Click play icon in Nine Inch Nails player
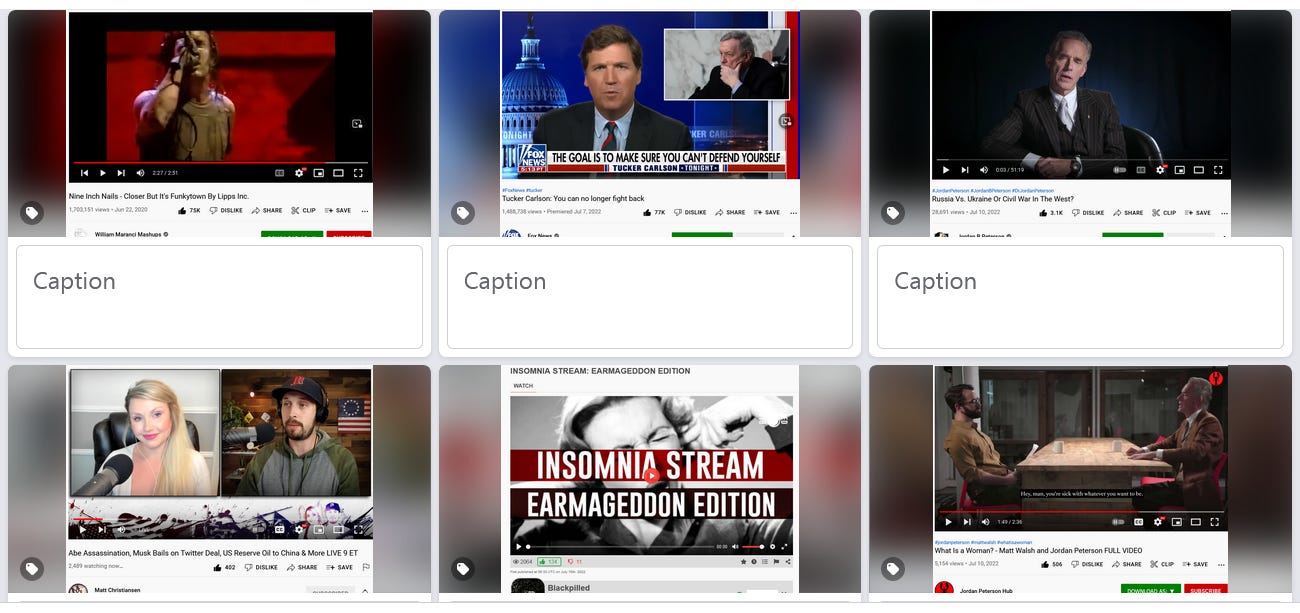Screen dimensions: 1300x613 point(102,173)
